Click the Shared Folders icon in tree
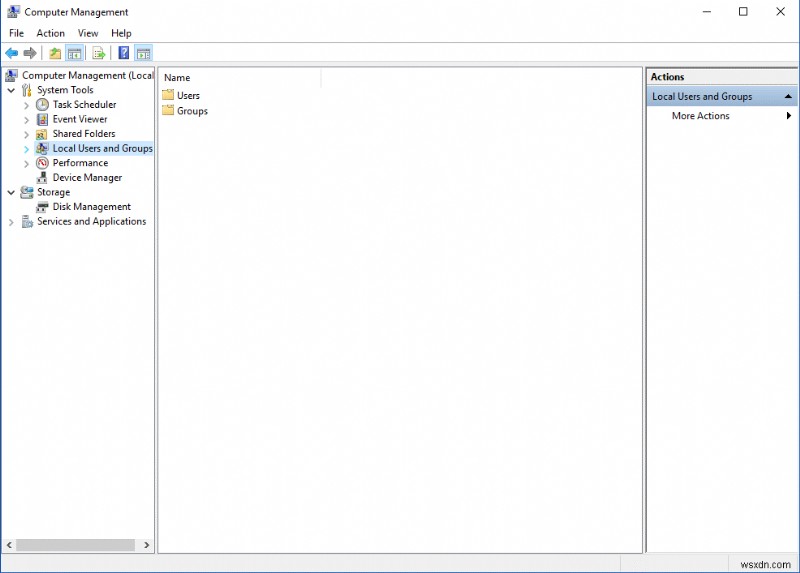The image size is (800, 573). [x=42, y=134]
